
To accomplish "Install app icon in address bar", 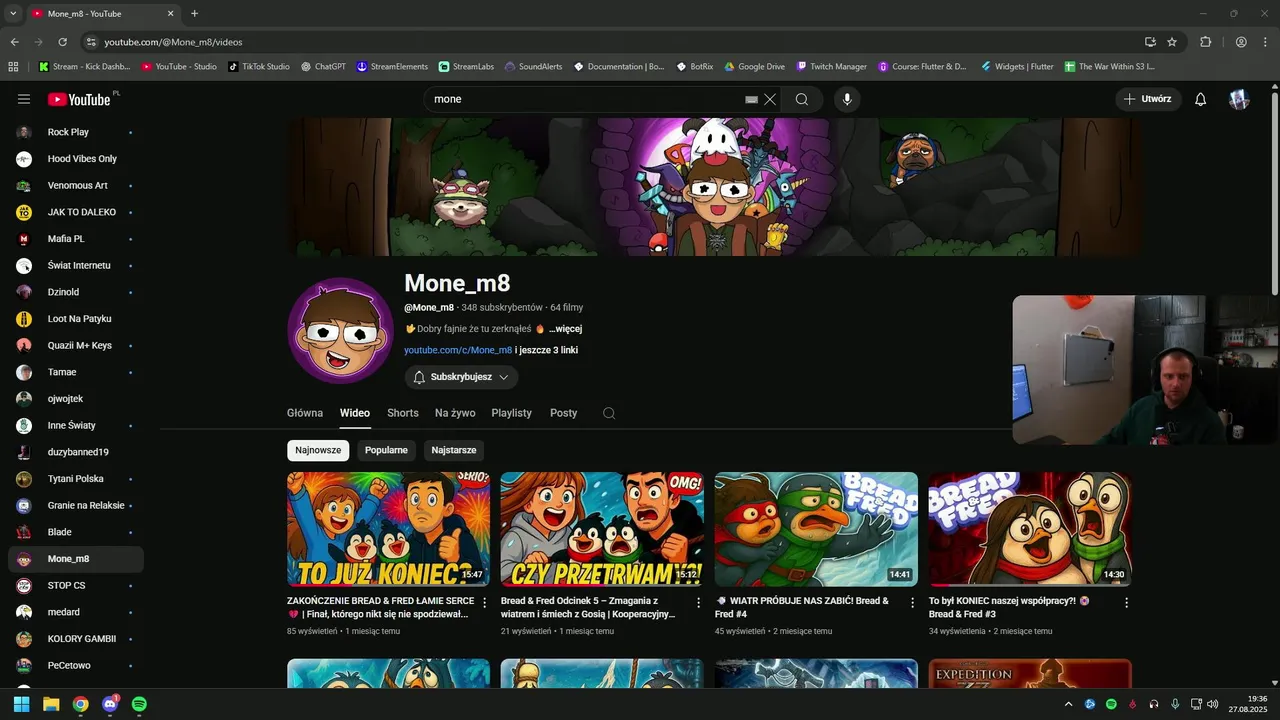I will [x=1150, y=42].
